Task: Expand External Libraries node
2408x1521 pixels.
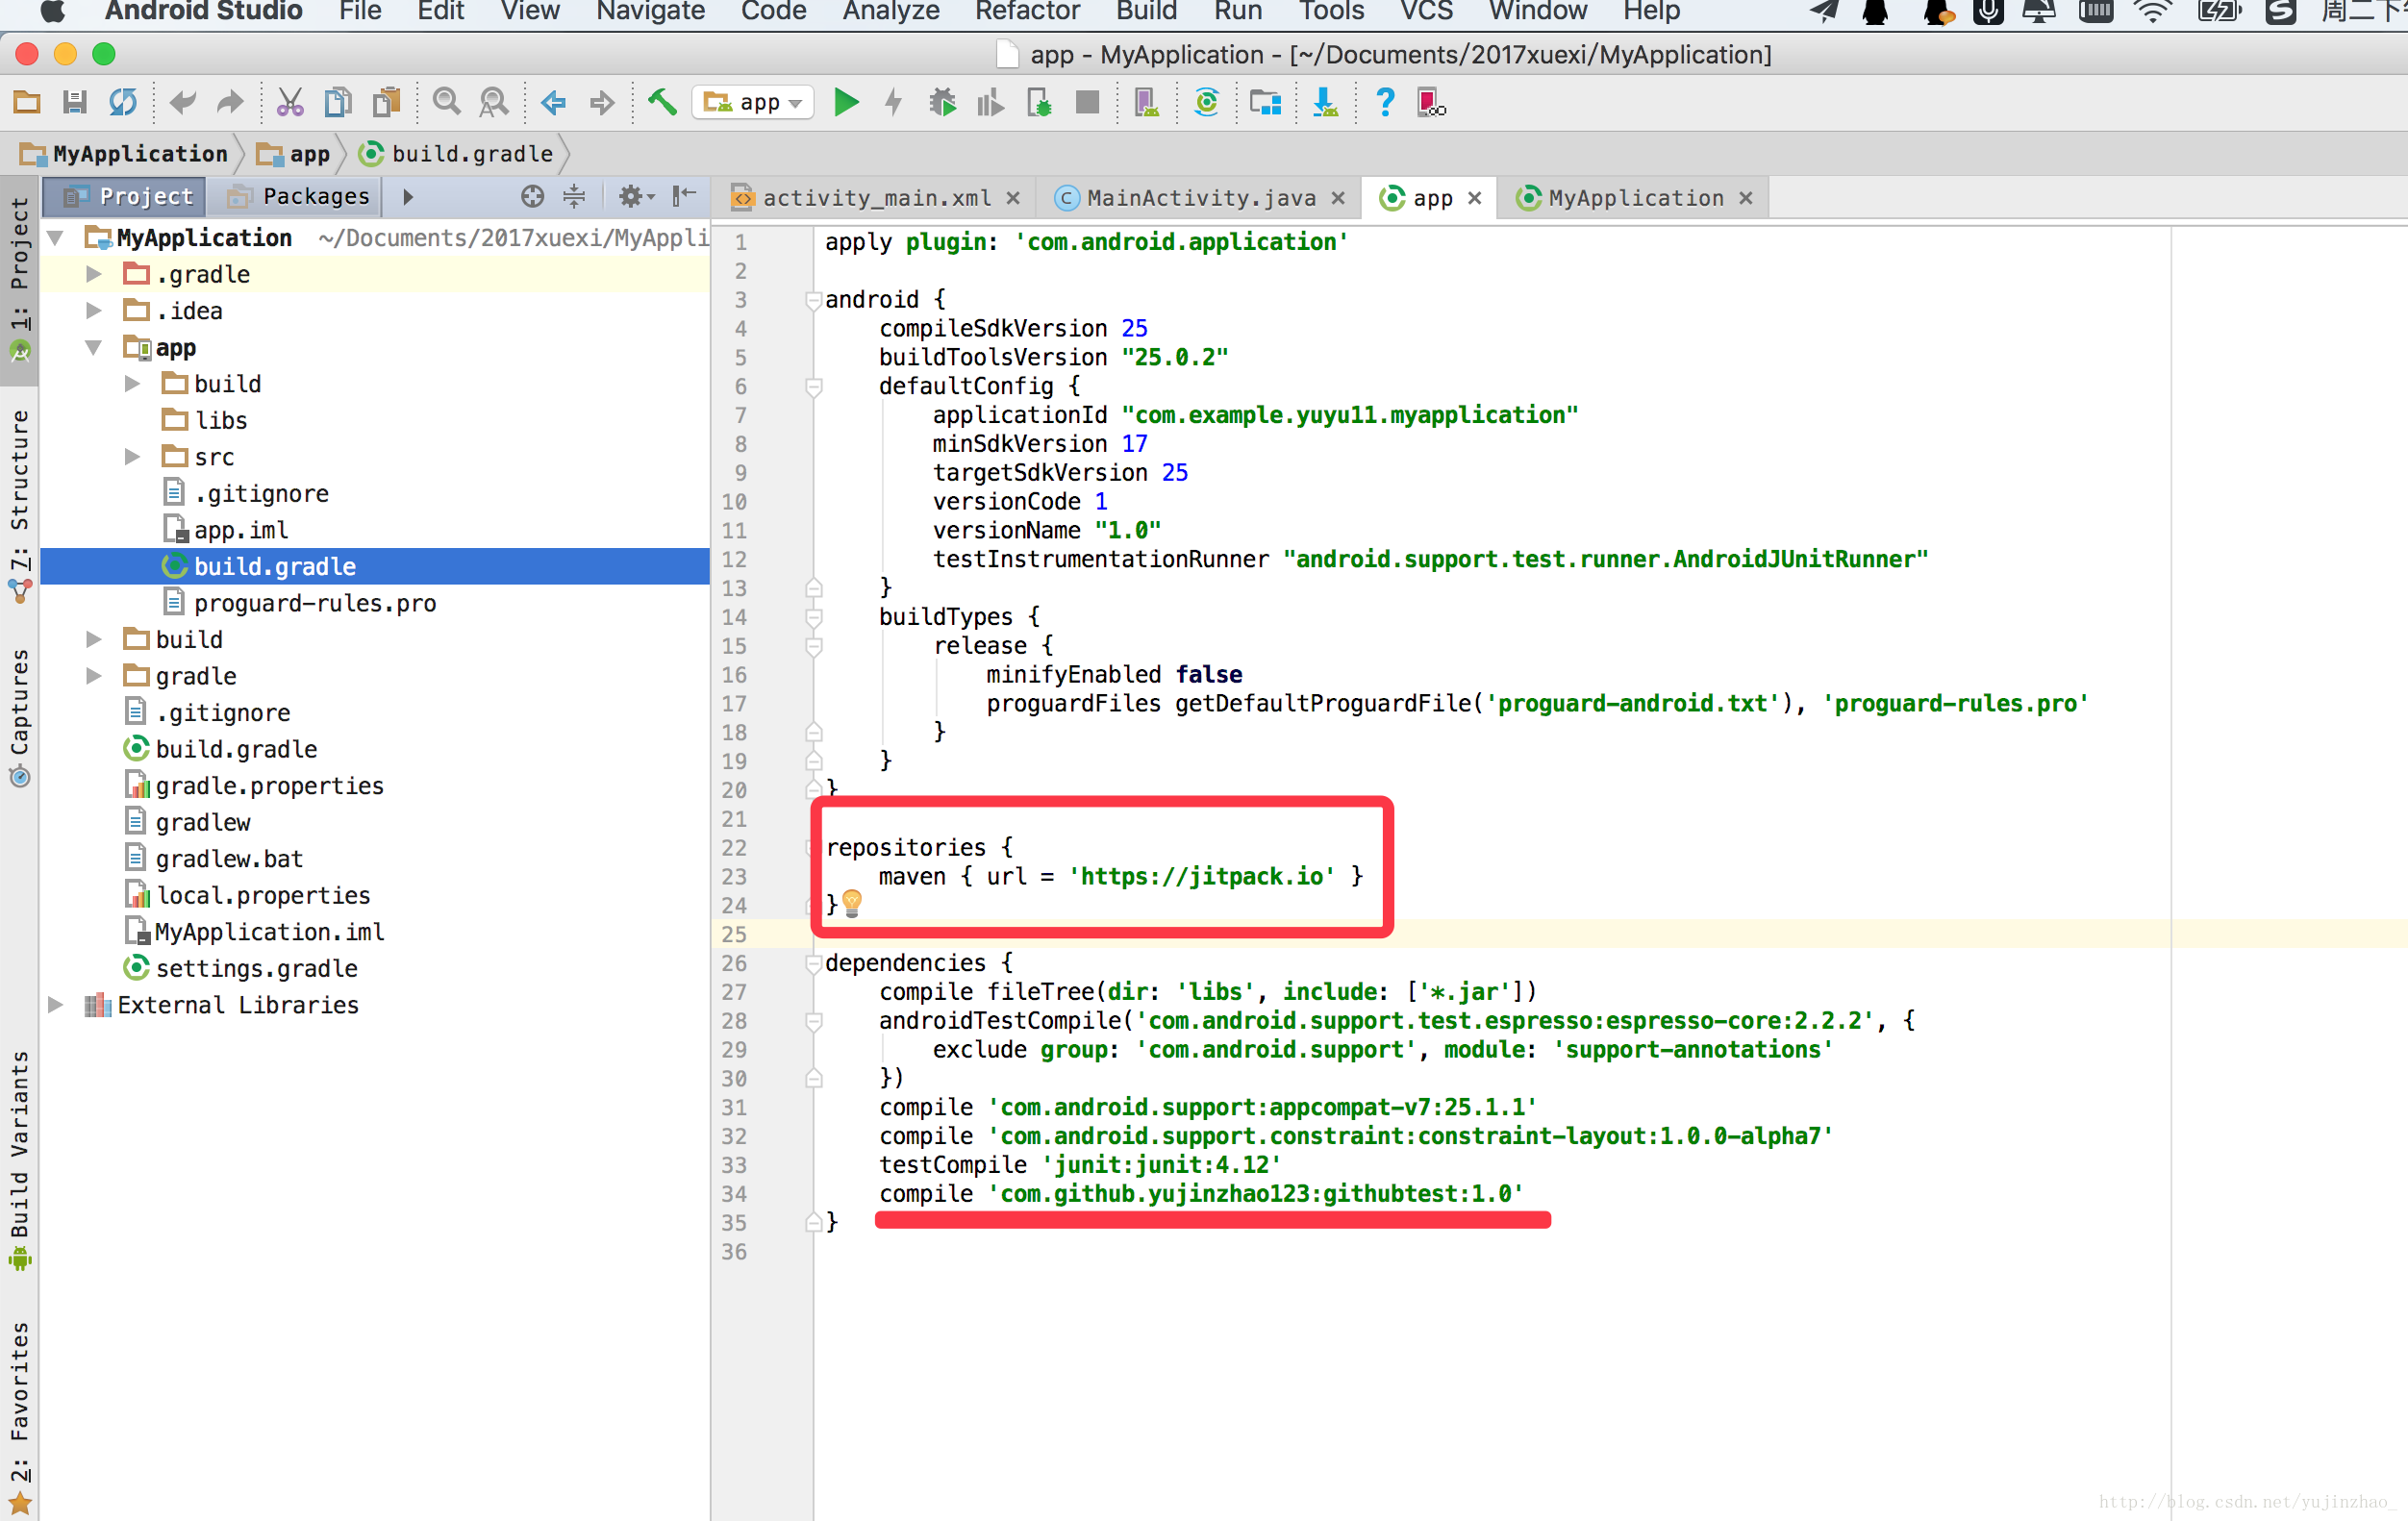Action: tap(56, 1005)
